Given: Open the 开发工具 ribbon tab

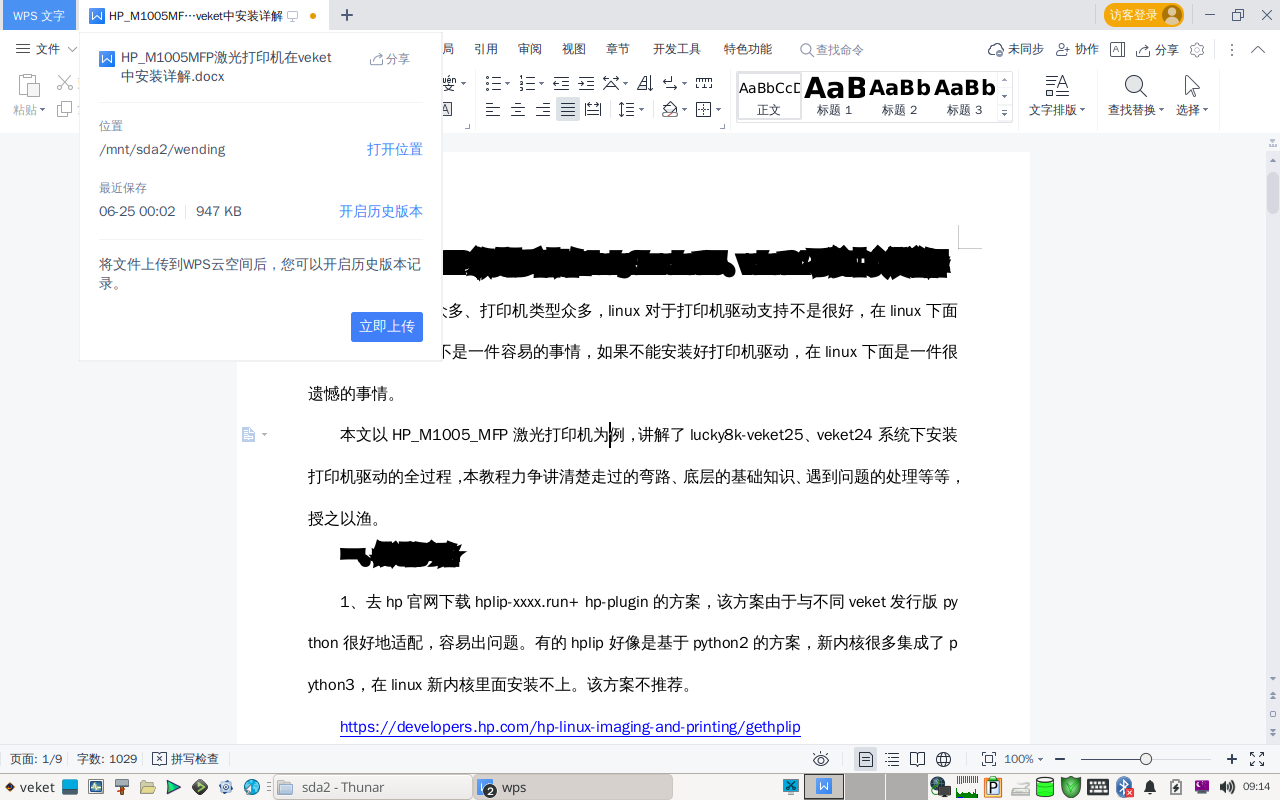Looking at the screenshot, I should pyautogui.click(x=677, y=49).
